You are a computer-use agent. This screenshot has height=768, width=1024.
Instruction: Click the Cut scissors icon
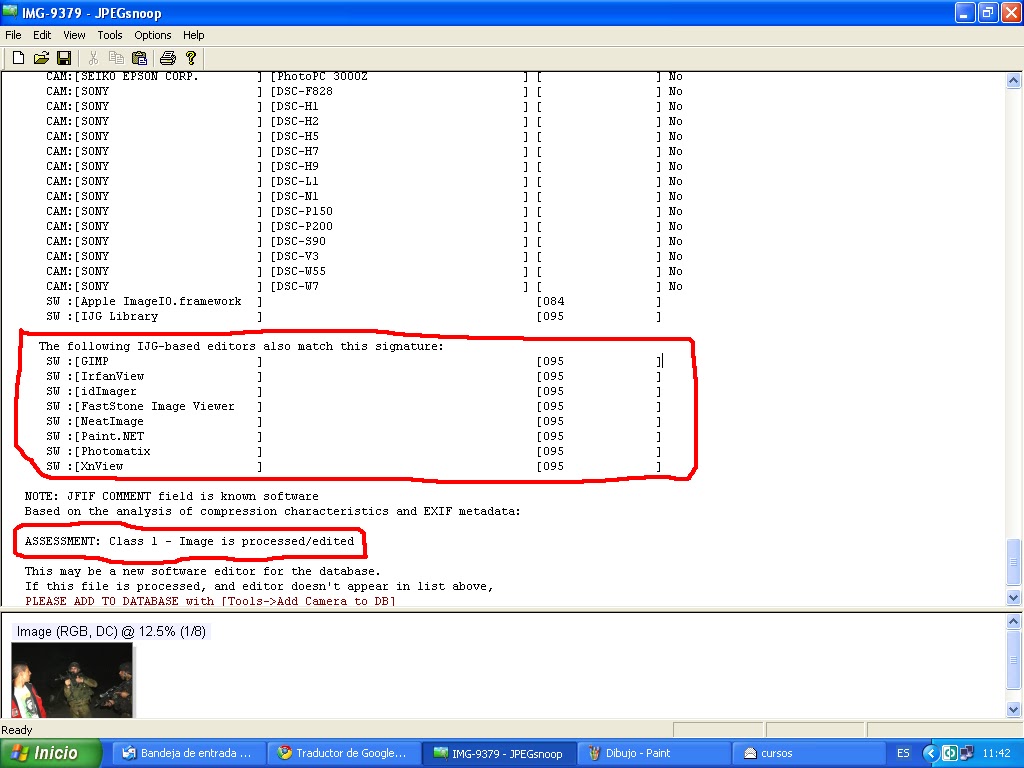coord(93,58)
